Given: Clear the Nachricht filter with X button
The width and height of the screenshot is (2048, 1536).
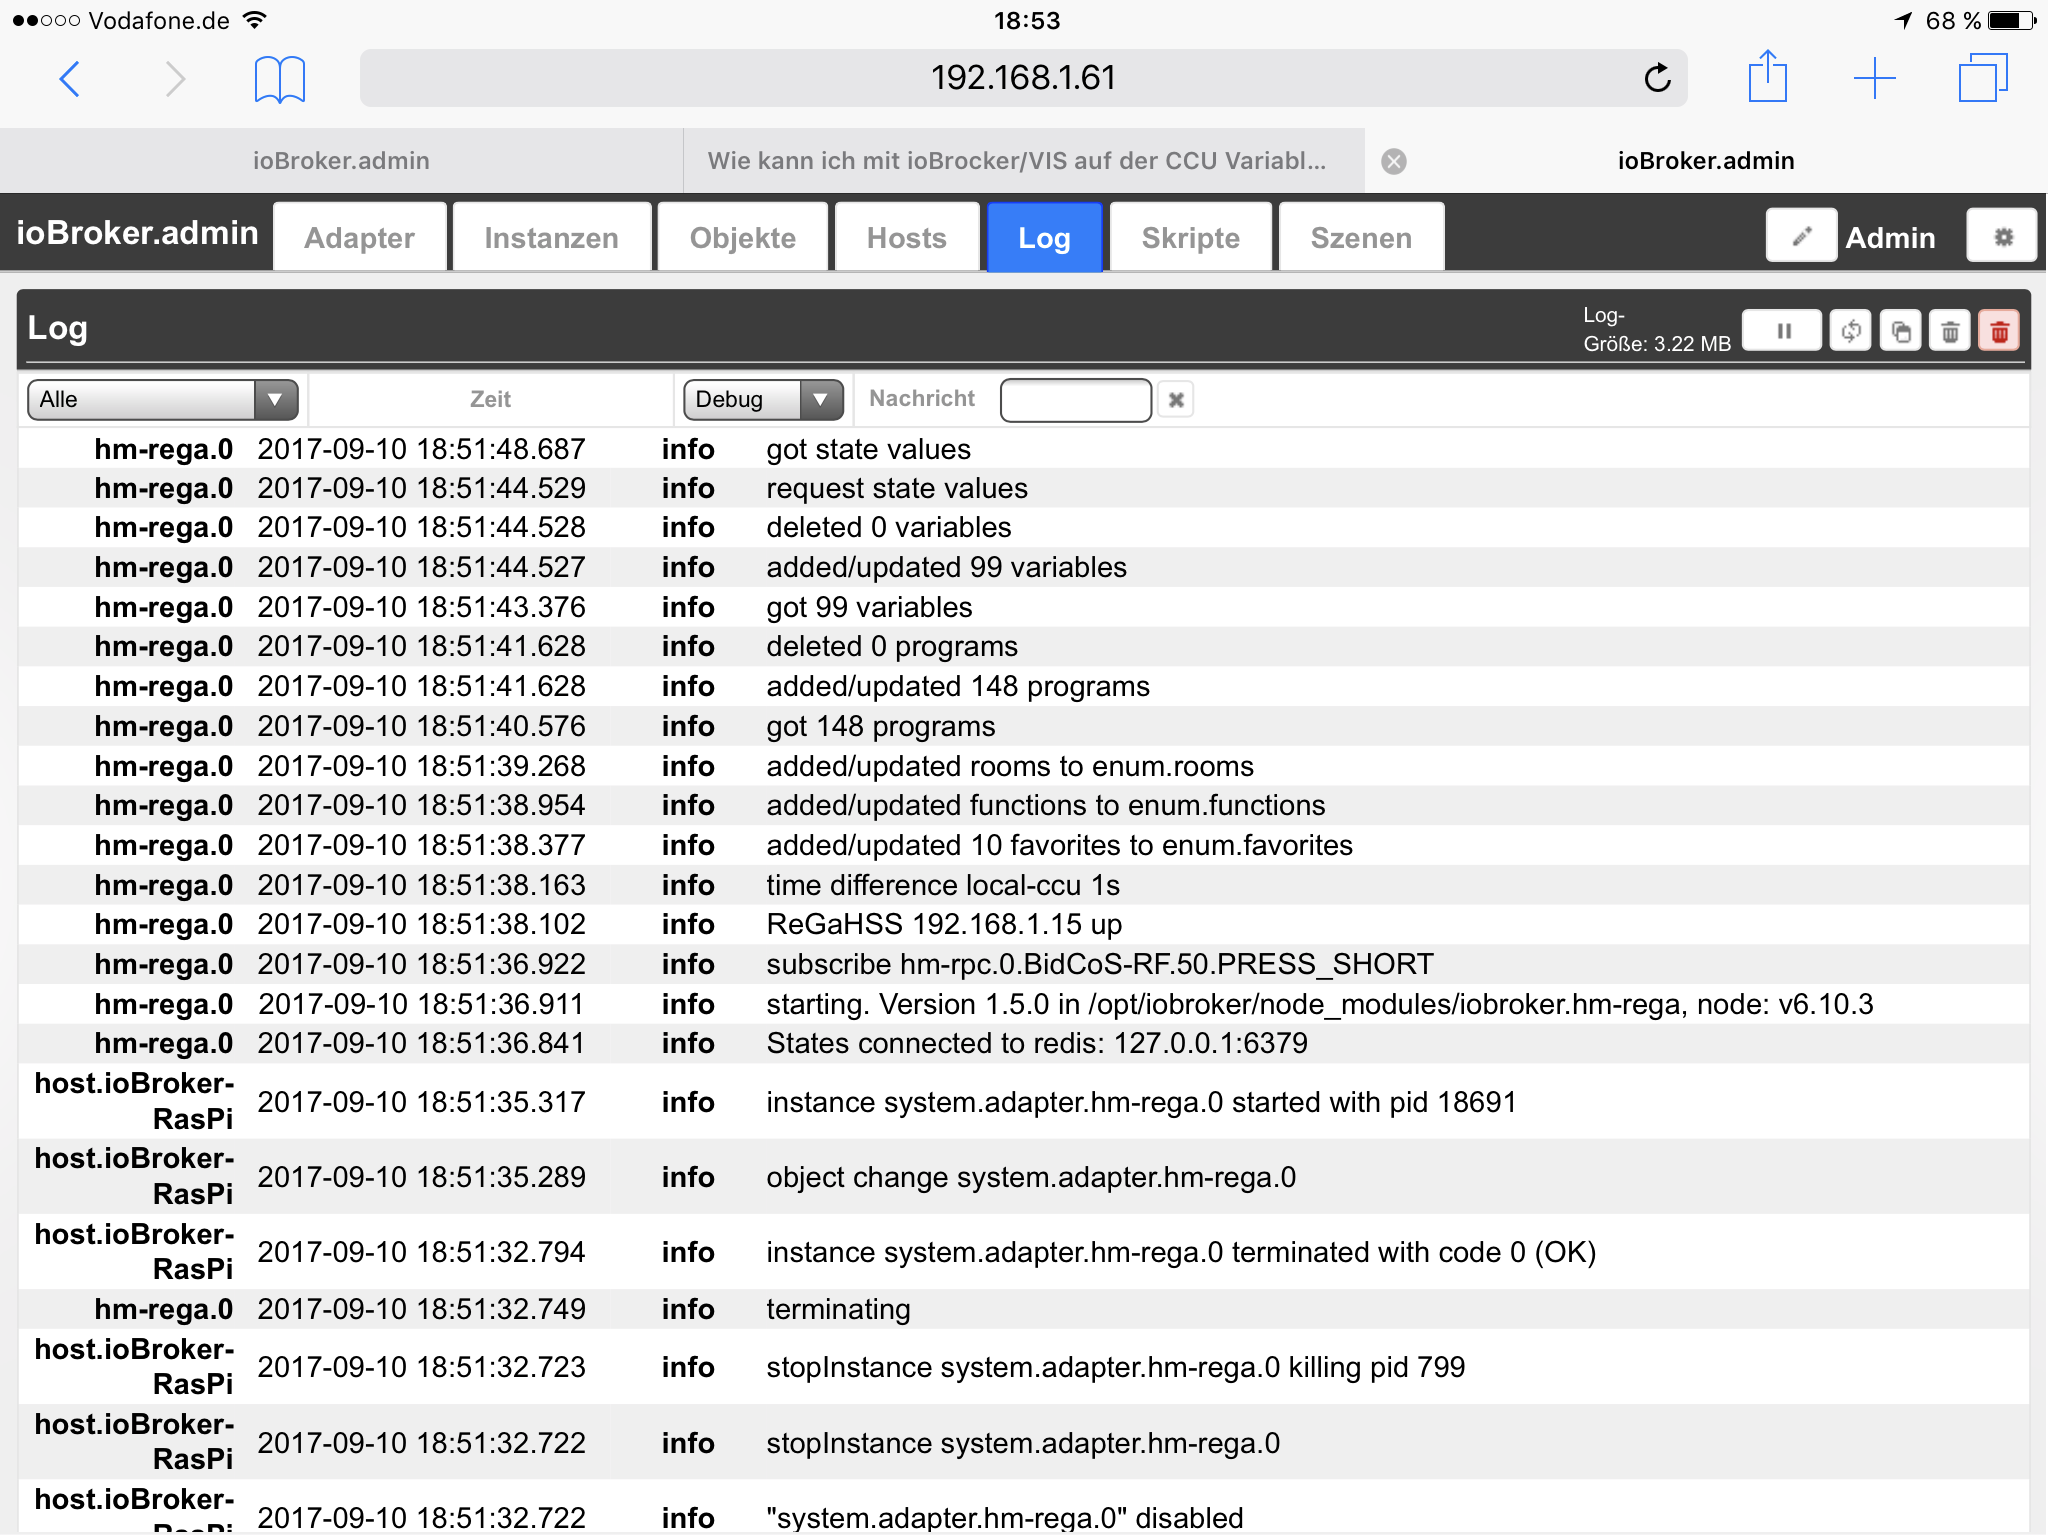Looking at the screenshot, I should point(1176,400).
